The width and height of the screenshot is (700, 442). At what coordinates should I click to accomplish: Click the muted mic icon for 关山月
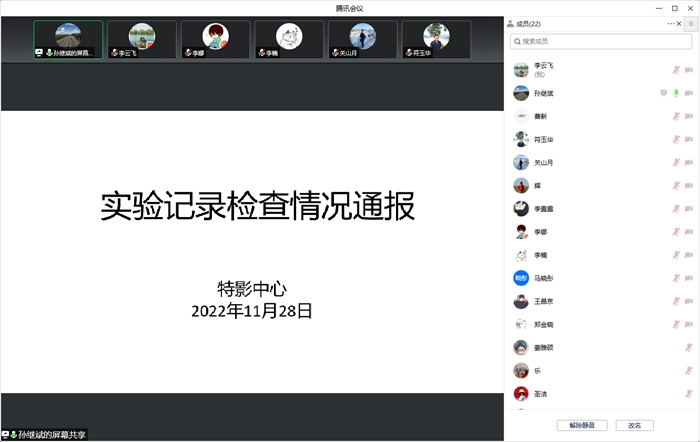(x=676, y=162)
